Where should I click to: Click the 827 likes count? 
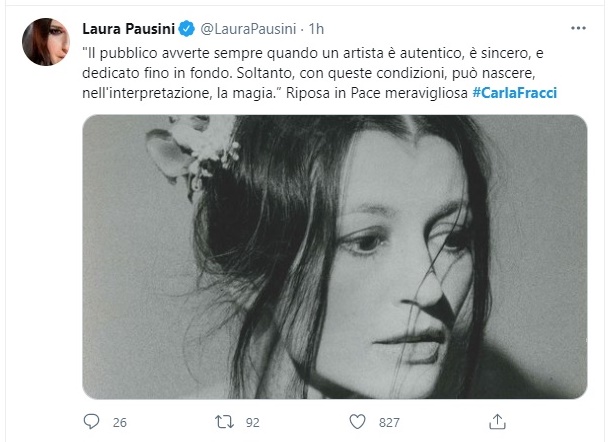point(389,422)
